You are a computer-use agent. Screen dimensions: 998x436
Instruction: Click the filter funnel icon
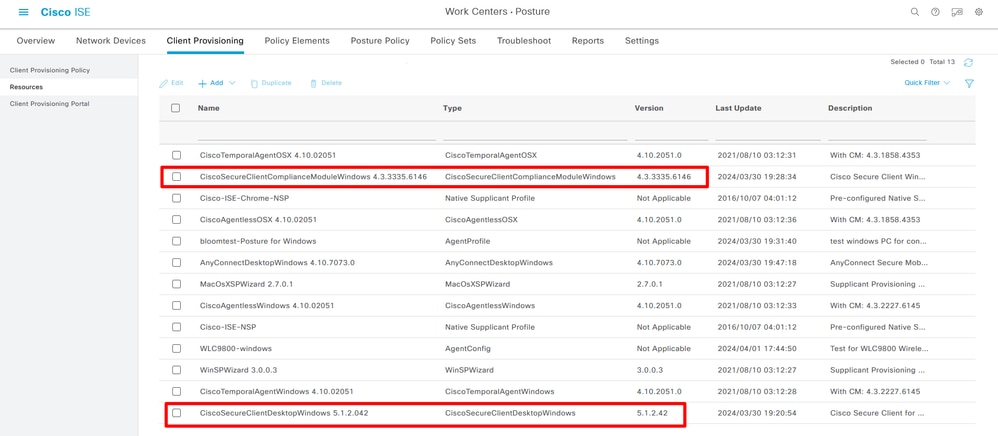pyautogui.click(x=969, y=83)
